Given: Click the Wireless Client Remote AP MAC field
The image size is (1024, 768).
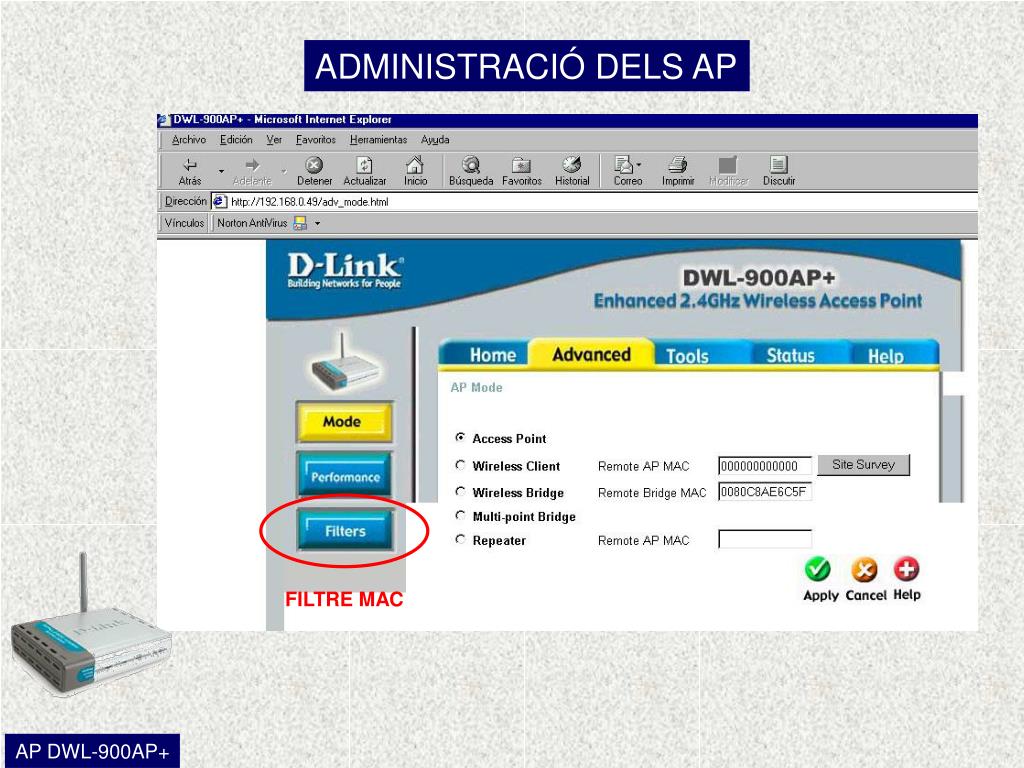Looking at the screenshot, I should pos(765,466).
